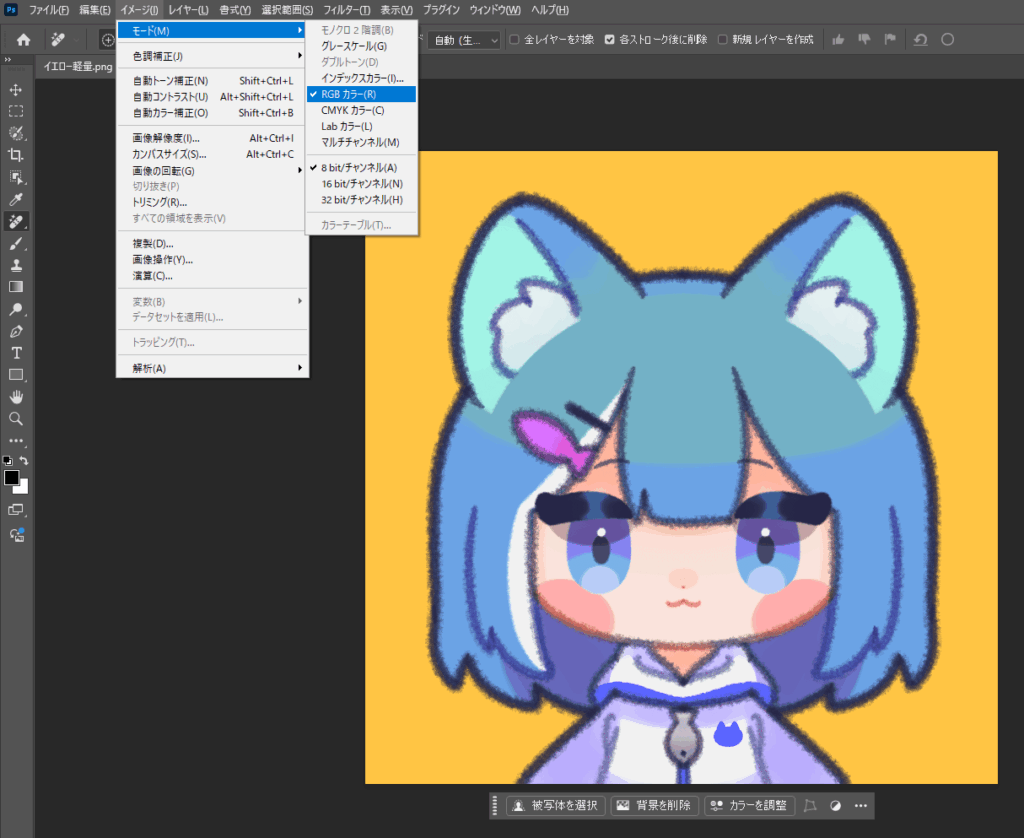Select the Crop tool
This screenshot has width=1024, height=838.
coord(16,155)
